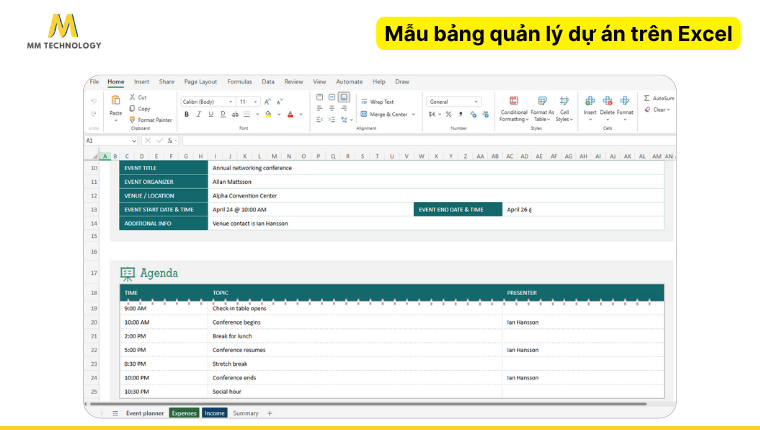Click the Redo arrow icon
Viewport: 760px width, 430px height.
point(94,113)
